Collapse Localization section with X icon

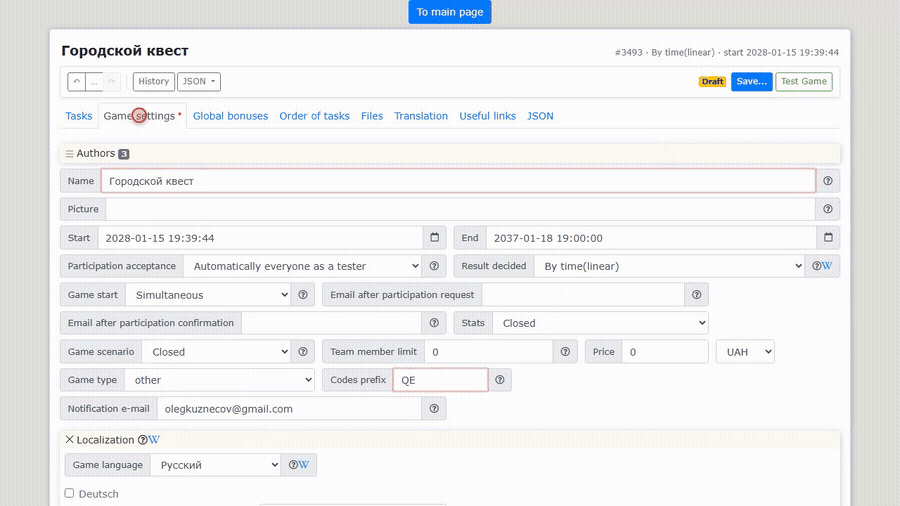click(x=69, y=439)
